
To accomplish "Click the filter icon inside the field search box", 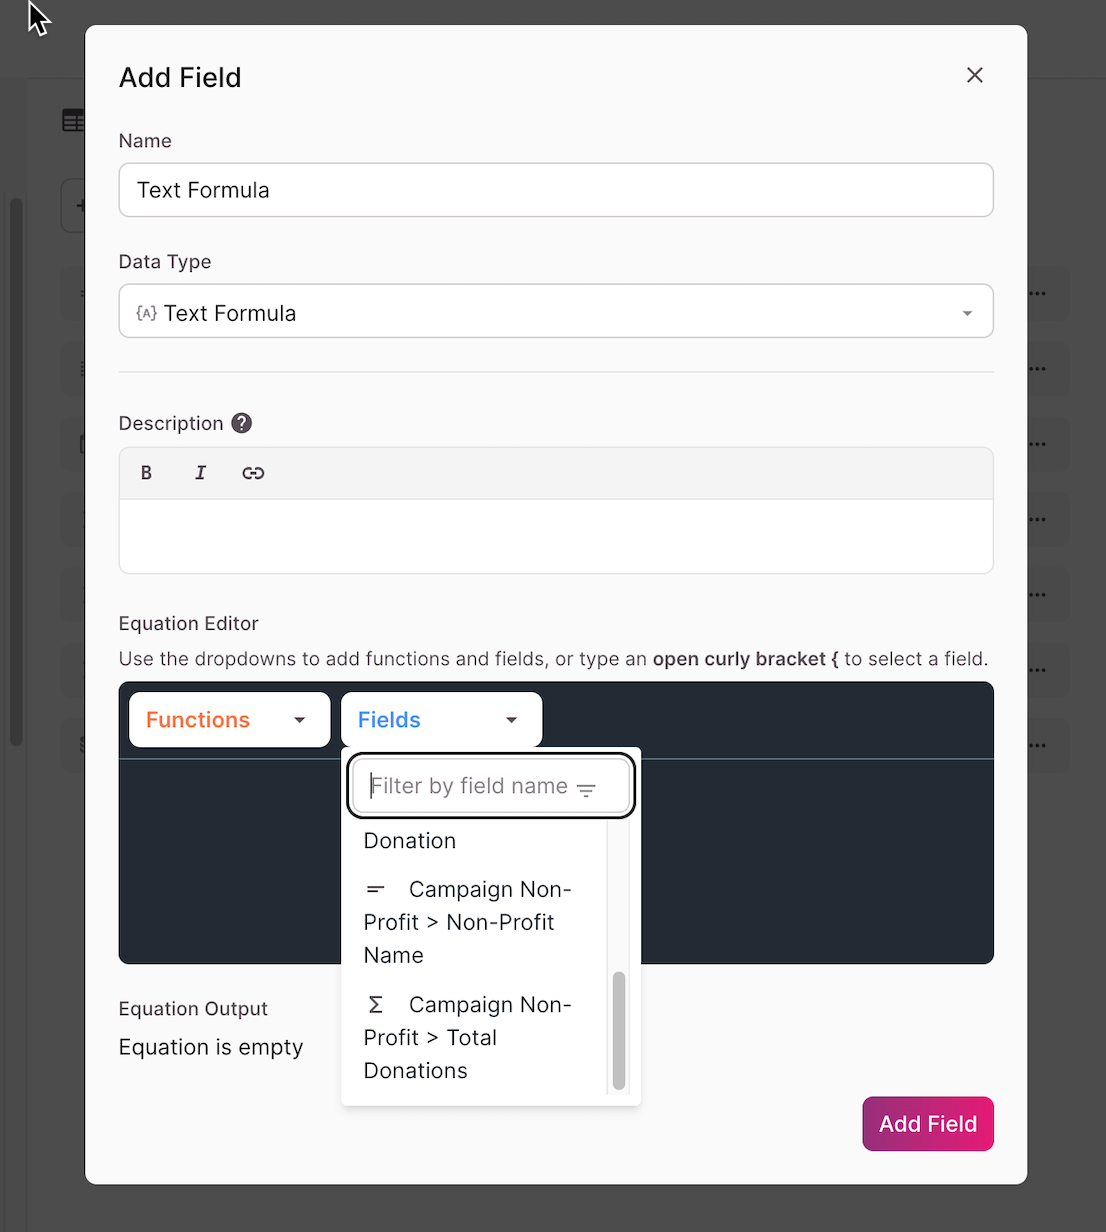I will point(586,787).
